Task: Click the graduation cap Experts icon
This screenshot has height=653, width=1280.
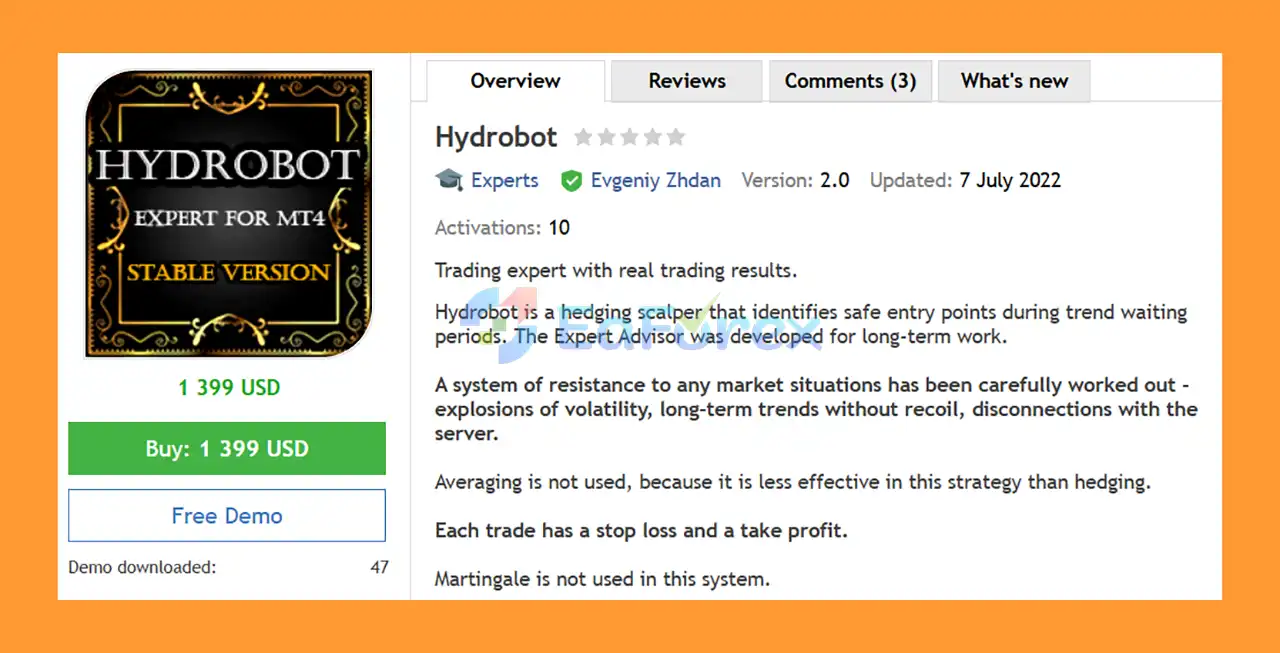Action: (x=449, y=181)
